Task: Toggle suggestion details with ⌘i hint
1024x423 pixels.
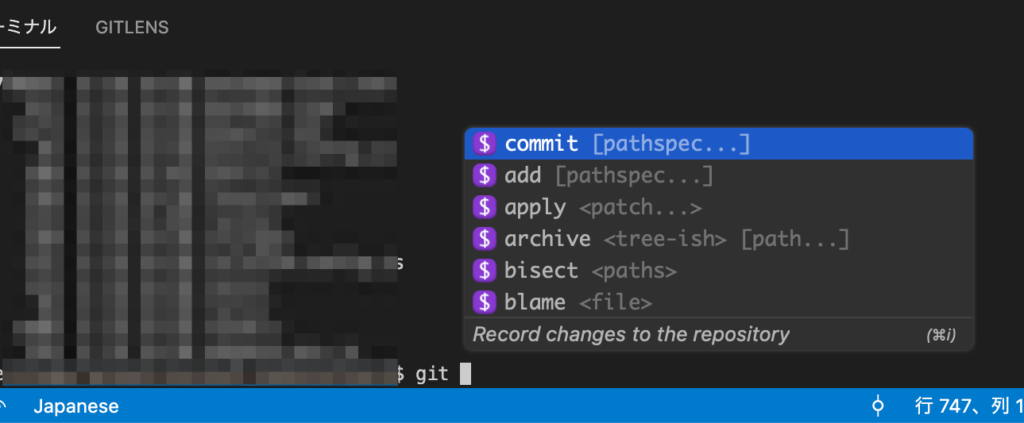Action: point(940,336)
